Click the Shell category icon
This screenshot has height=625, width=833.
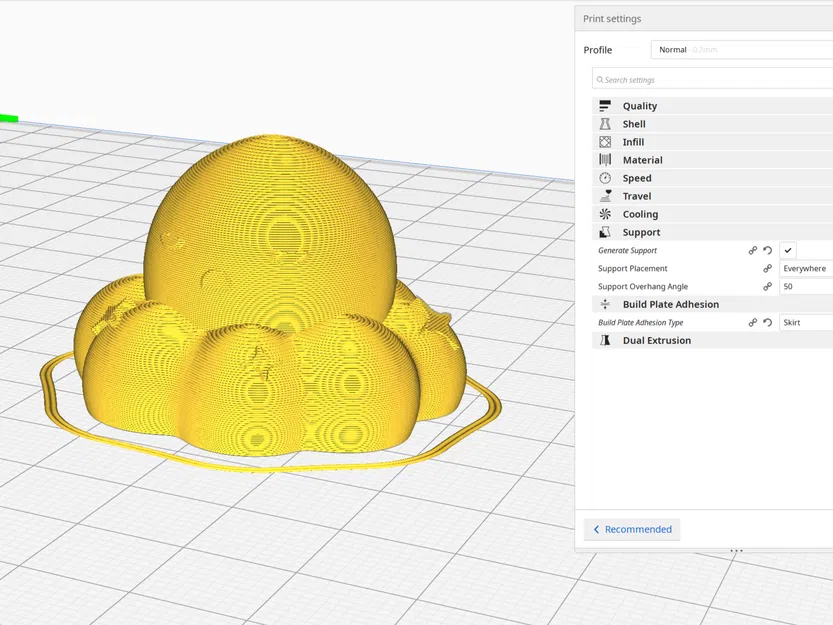[x=605, y=124]
